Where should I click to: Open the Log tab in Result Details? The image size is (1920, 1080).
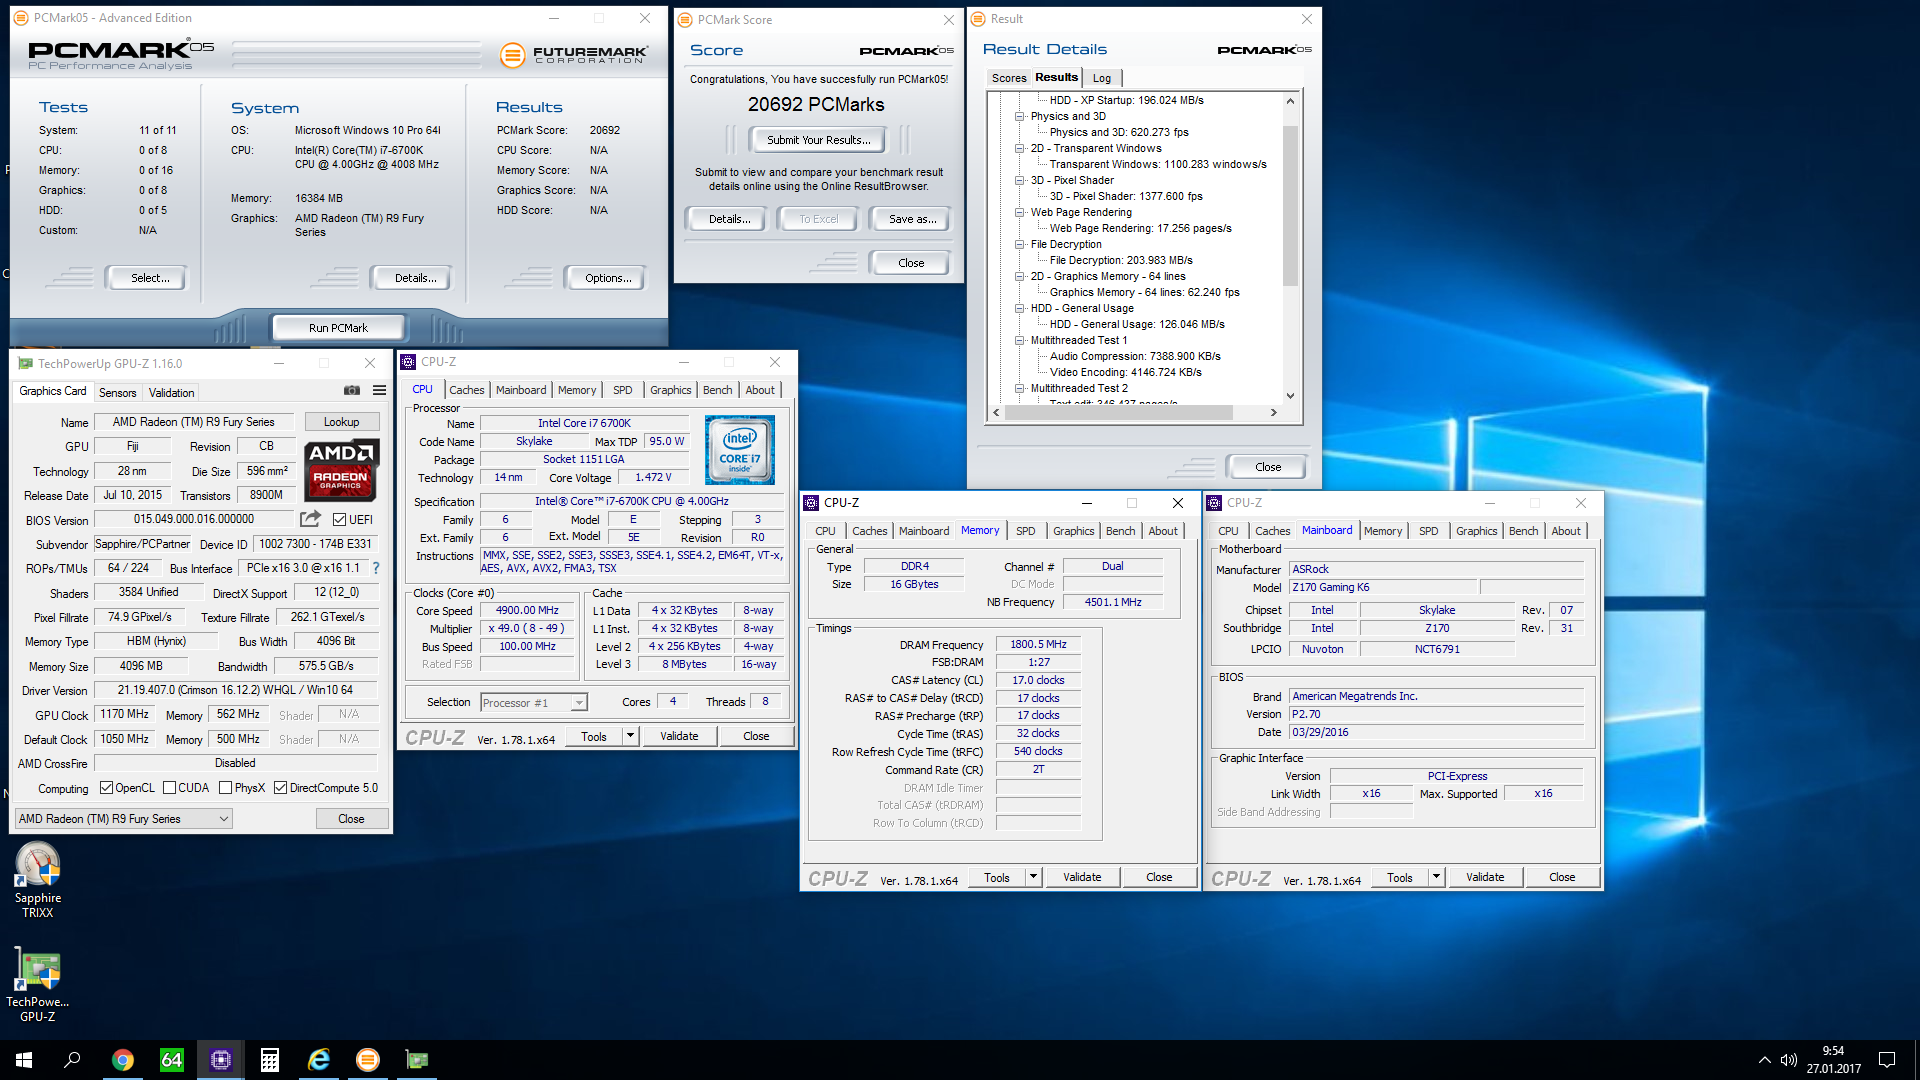pos(1102,78)
